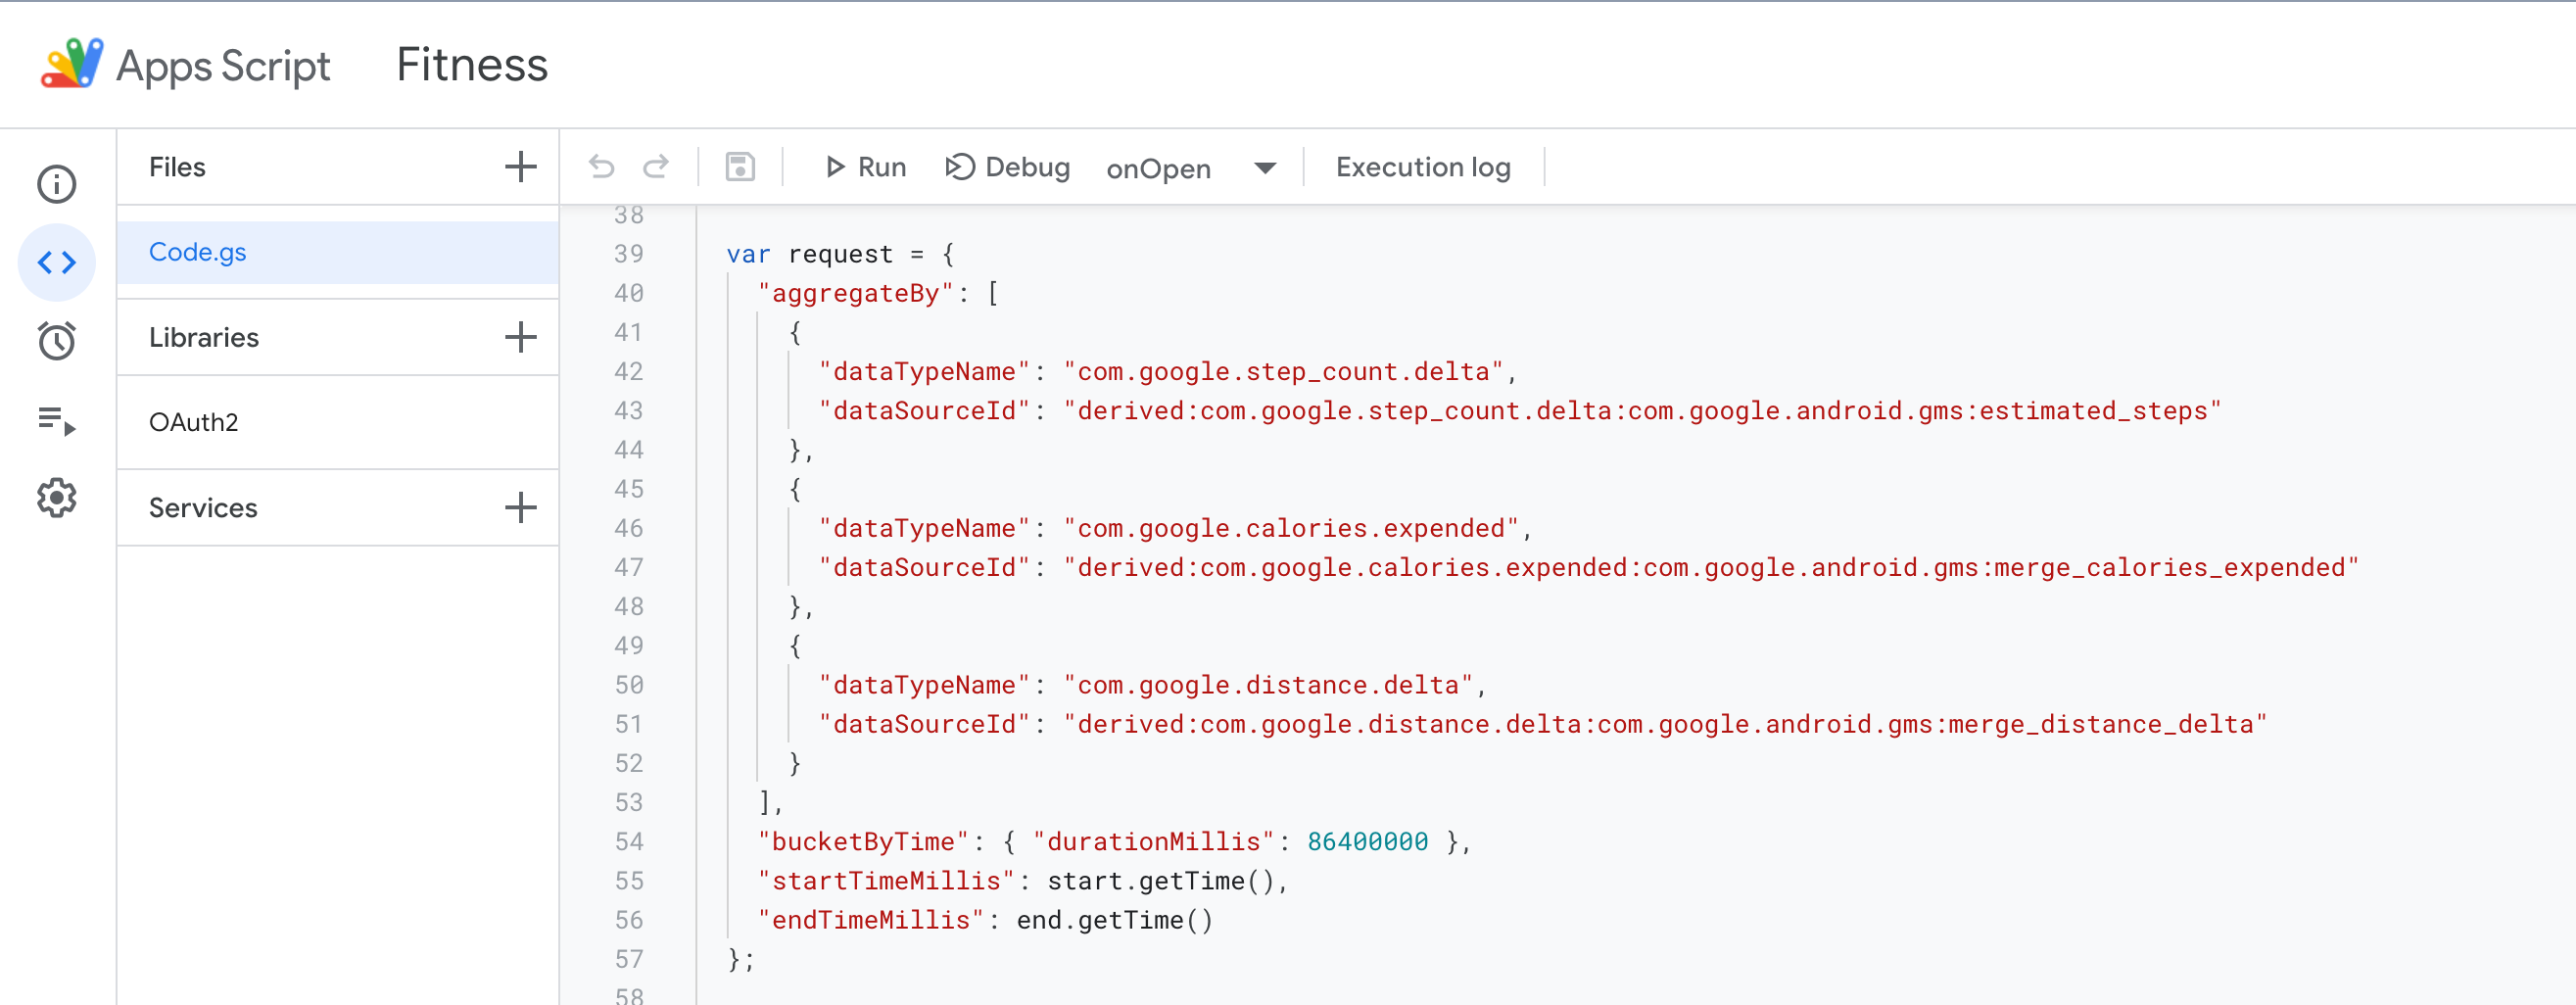This screenshot has height=1005, width=2576.
Task: Click the "aggregateBy" key in code
Action: [x=856, y=293]
